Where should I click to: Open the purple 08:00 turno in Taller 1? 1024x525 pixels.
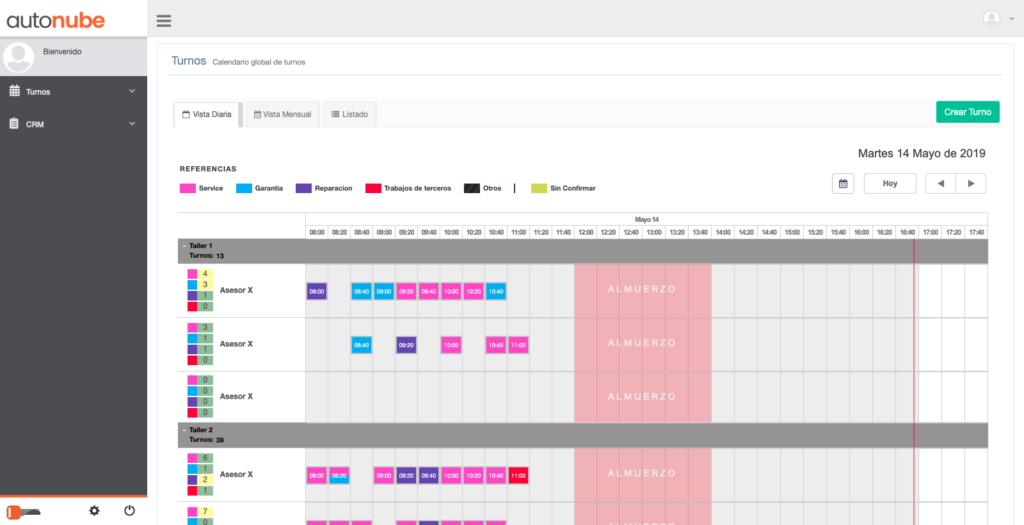317,291
